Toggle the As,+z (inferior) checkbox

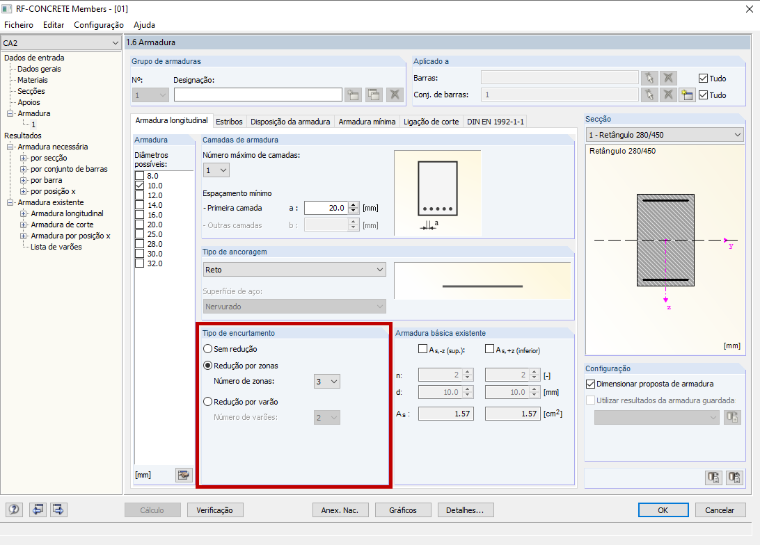pos(490,349)
